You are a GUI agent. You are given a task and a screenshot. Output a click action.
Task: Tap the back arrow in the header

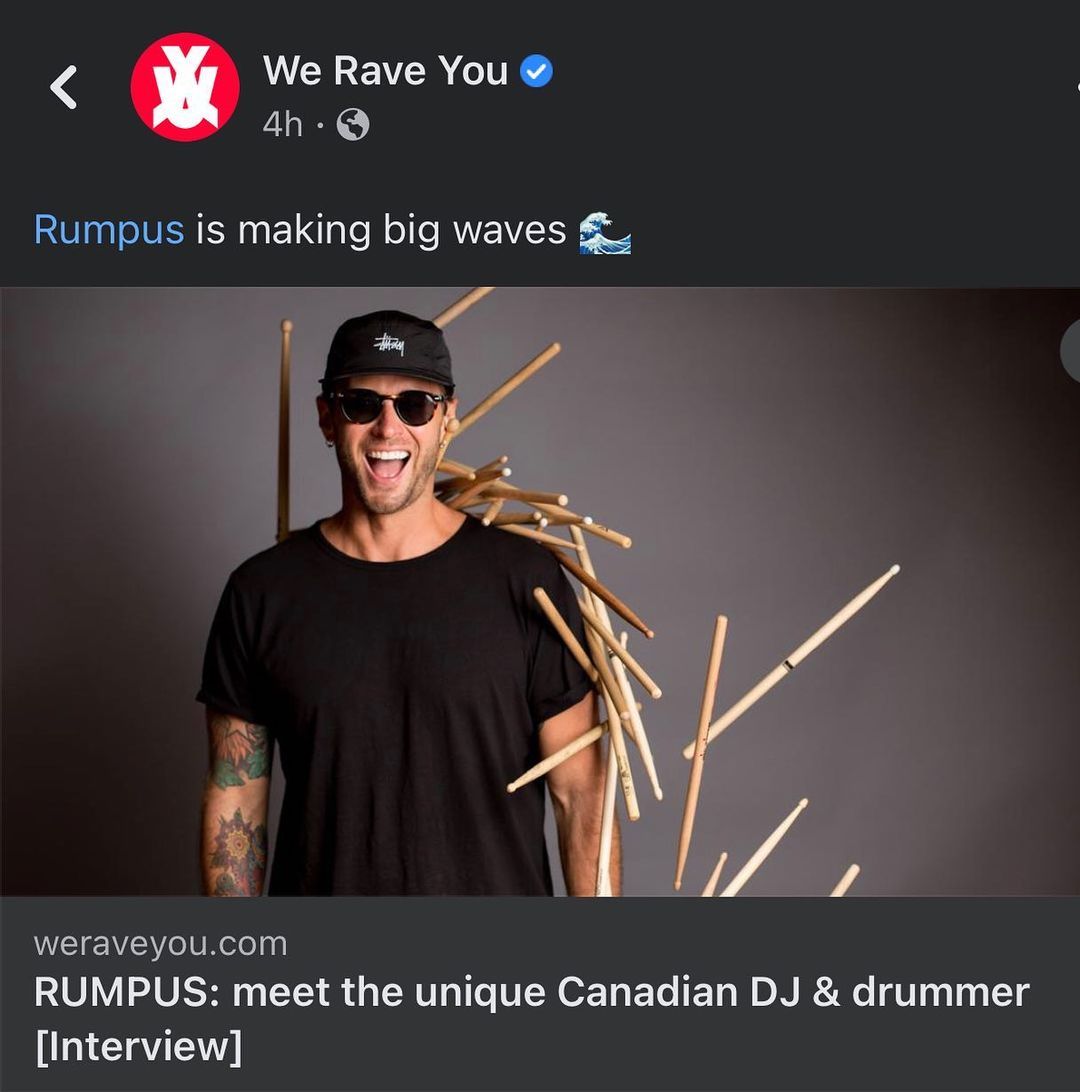pos(63,88)
